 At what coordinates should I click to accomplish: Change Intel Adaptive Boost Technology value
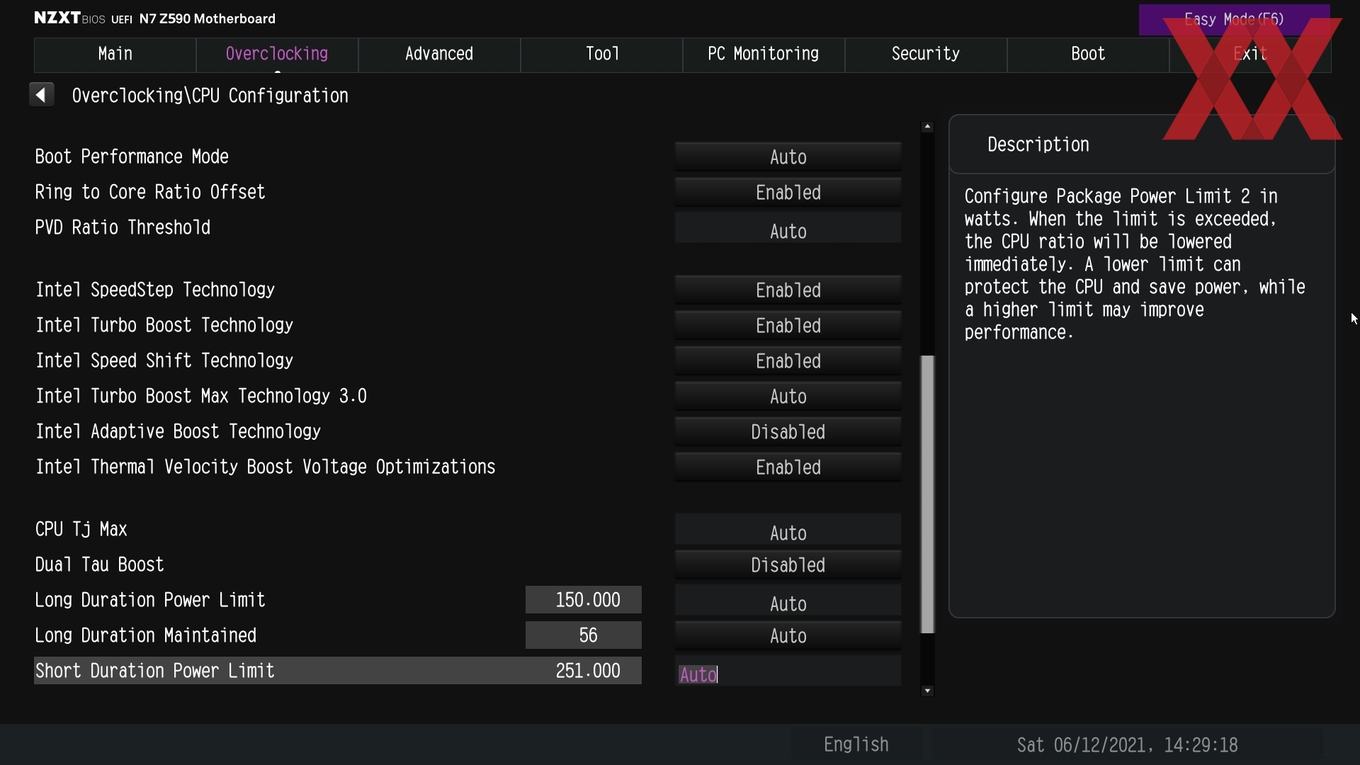point(788,432)
